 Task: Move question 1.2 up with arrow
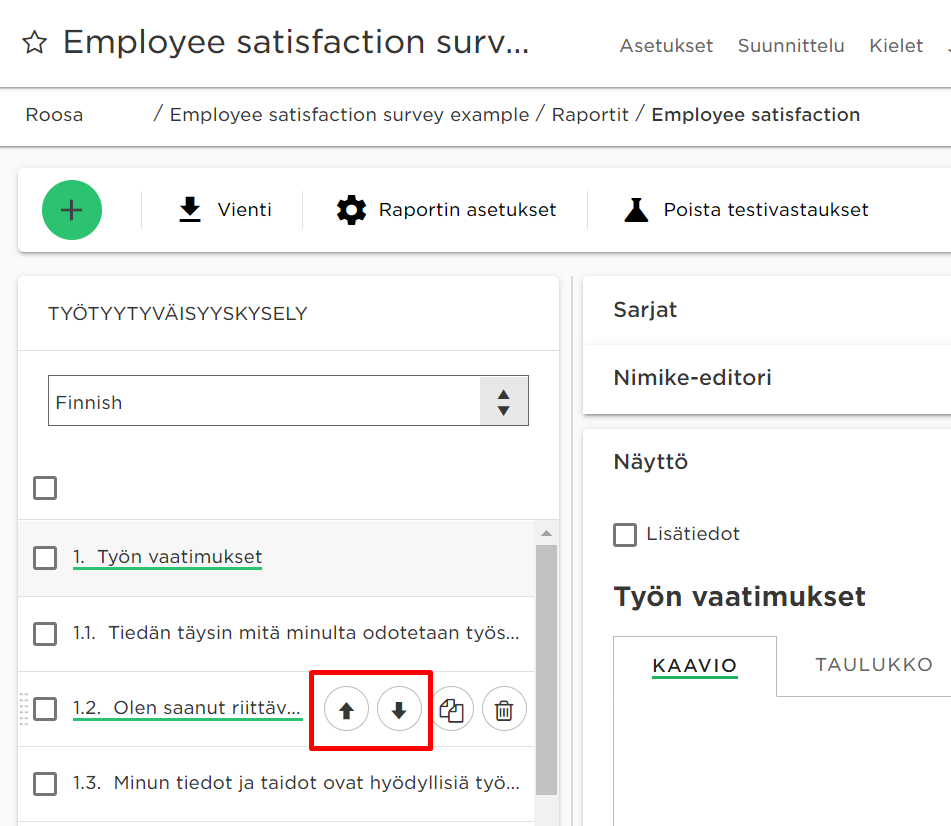(346, 710)
